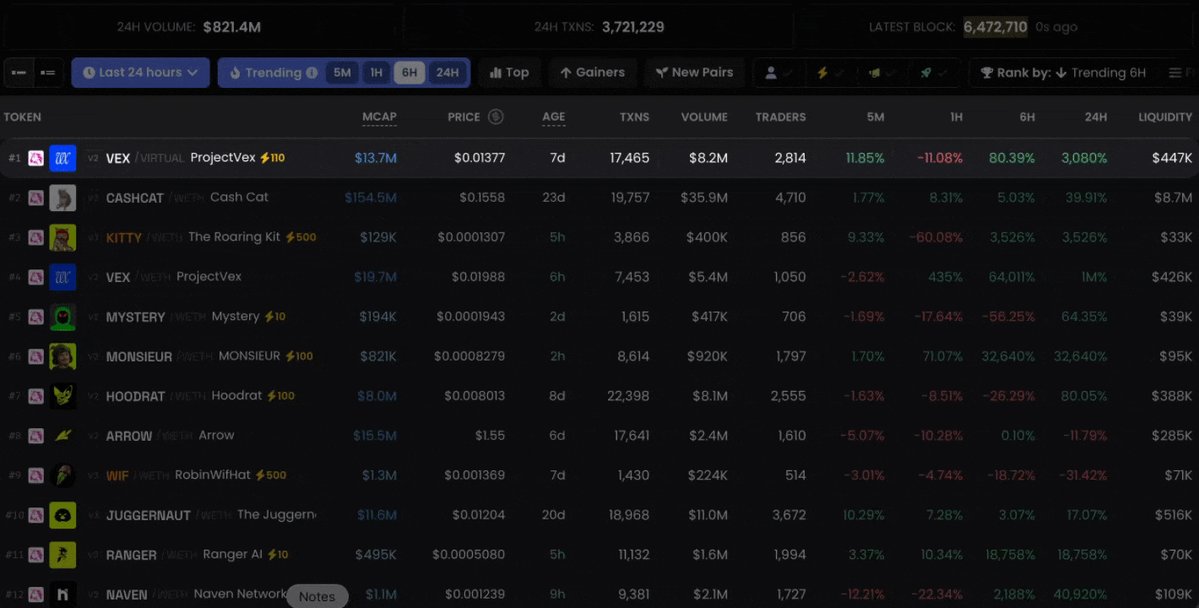Open the HOODRAT token logo
The image size is (1199, 608).
tap(63, 396)
